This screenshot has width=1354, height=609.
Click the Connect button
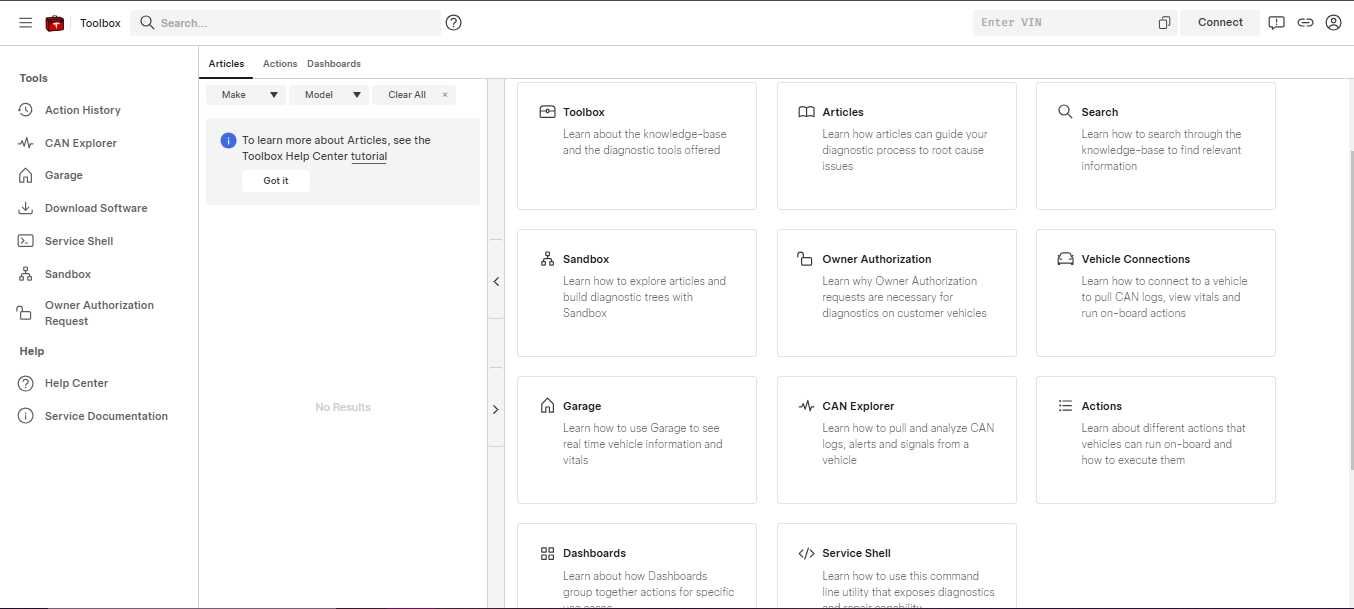pyautogui.click(x=1220, y=22)
